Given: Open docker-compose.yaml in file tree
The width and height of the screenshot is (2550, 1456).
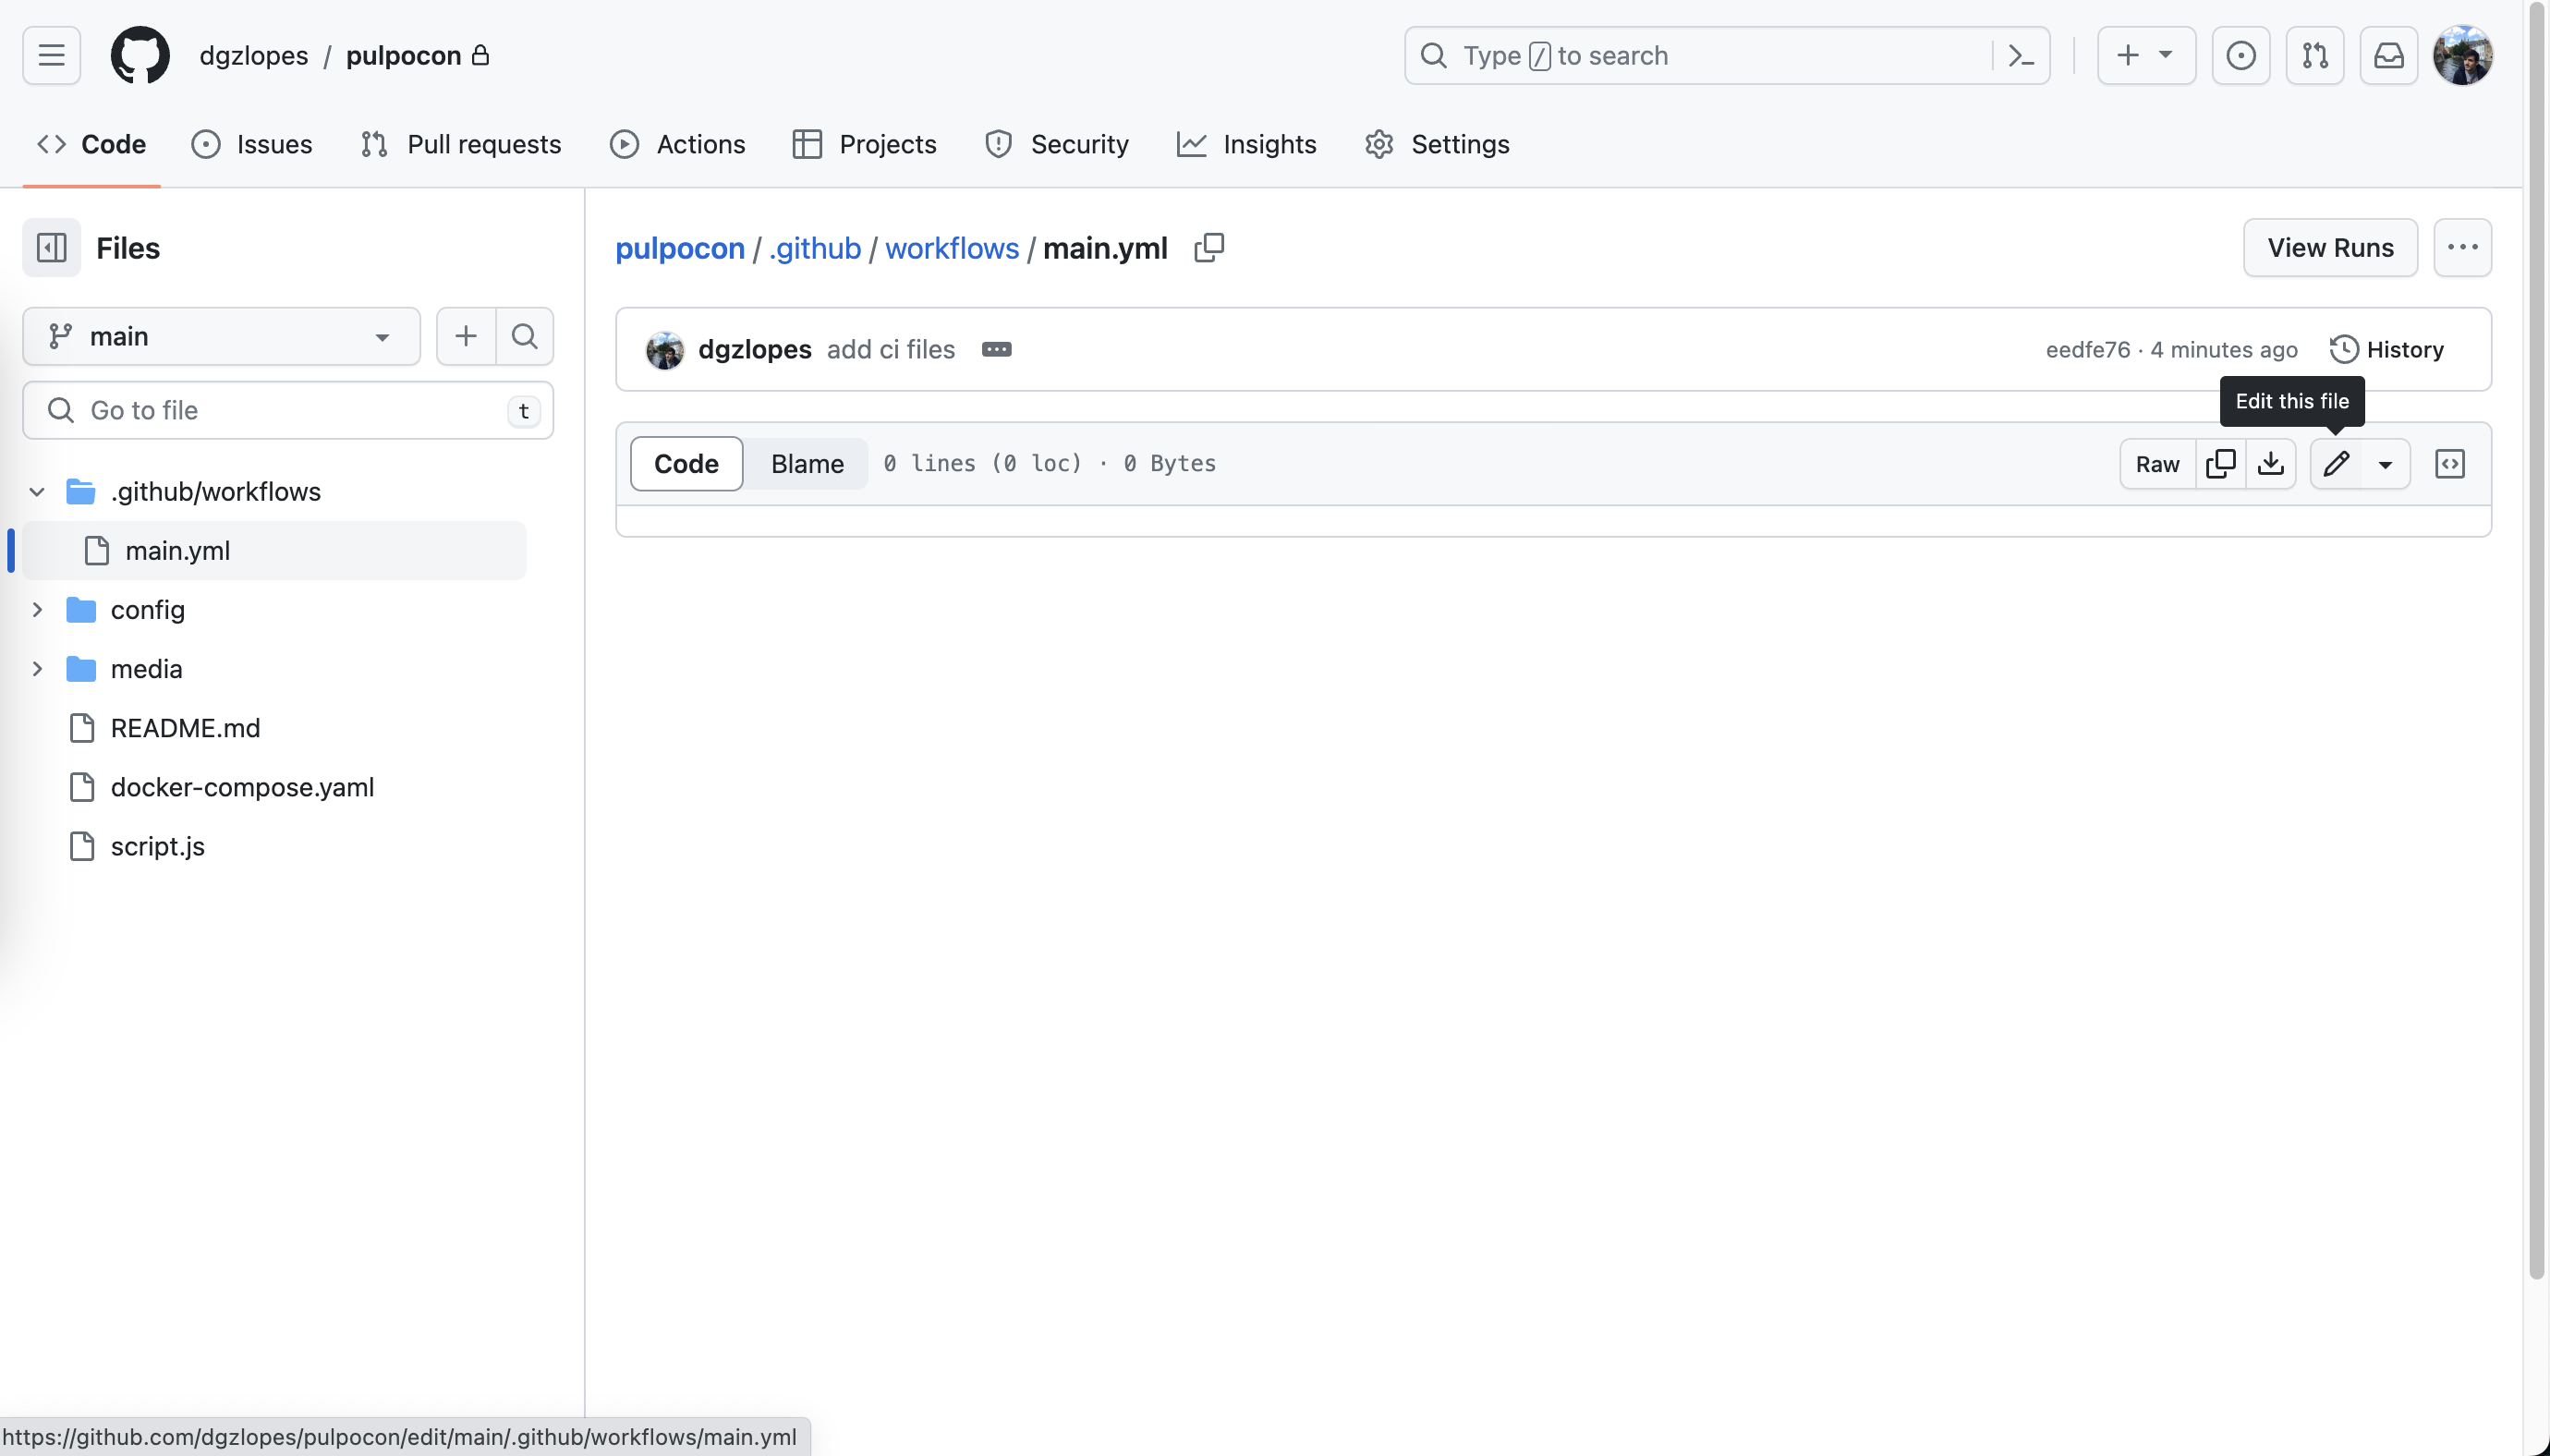Looking at the screenshot, I should coord(242,787).
